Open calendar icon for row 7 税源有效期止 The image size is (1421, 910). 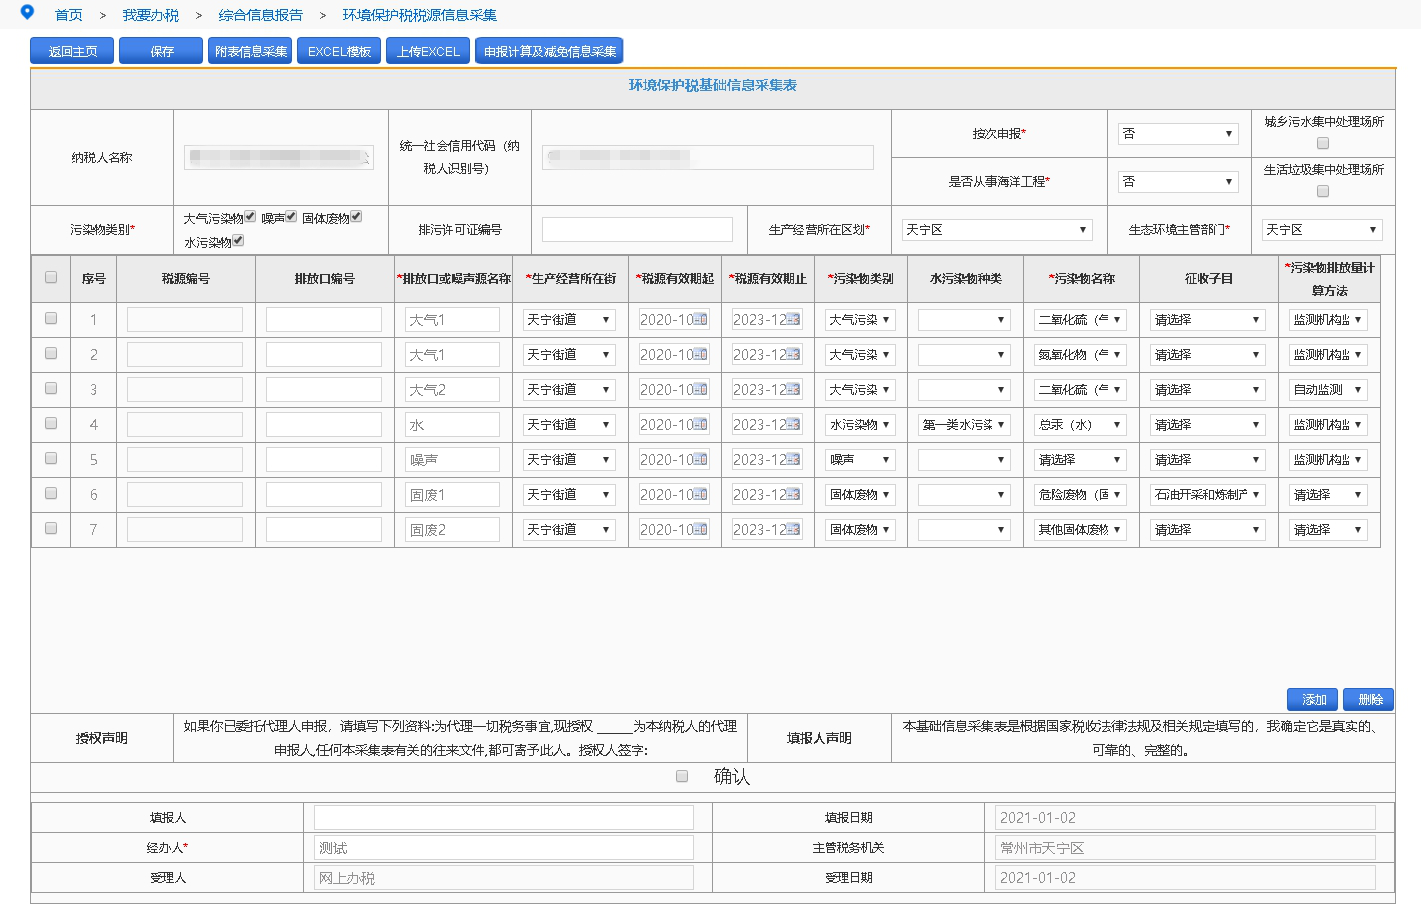[x=793, y=530]
